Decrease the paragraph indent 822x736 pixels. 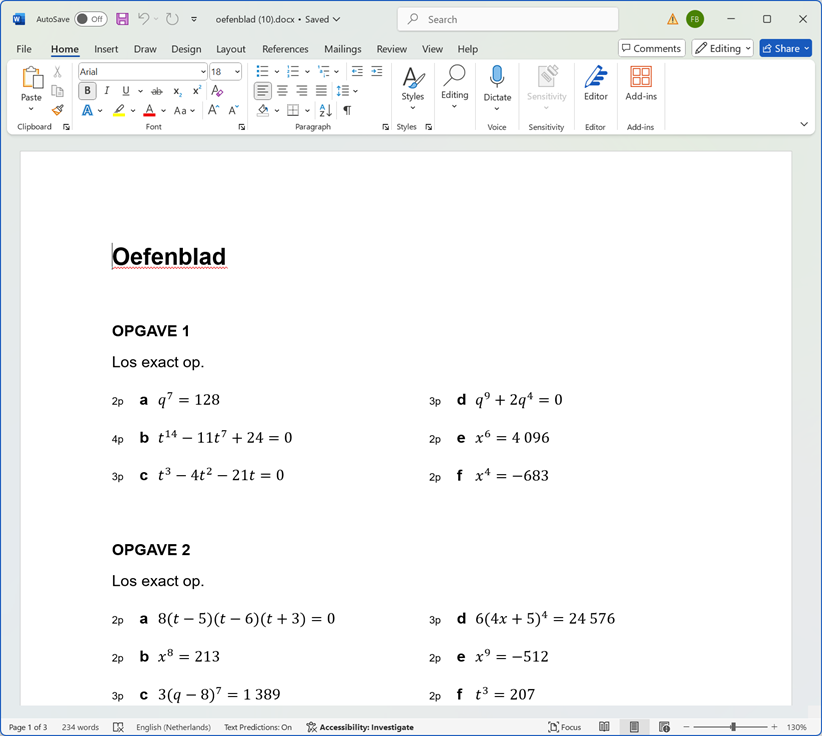pos(357,71)
